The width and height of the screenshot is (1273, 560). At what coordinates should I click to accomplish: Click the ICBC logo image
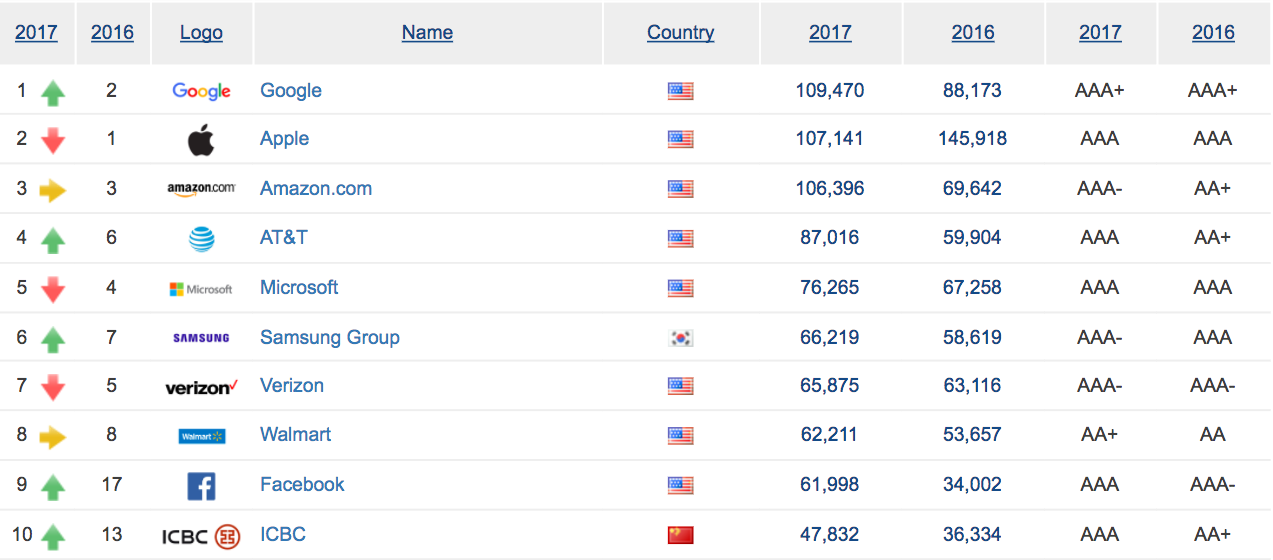pos(201,536)
